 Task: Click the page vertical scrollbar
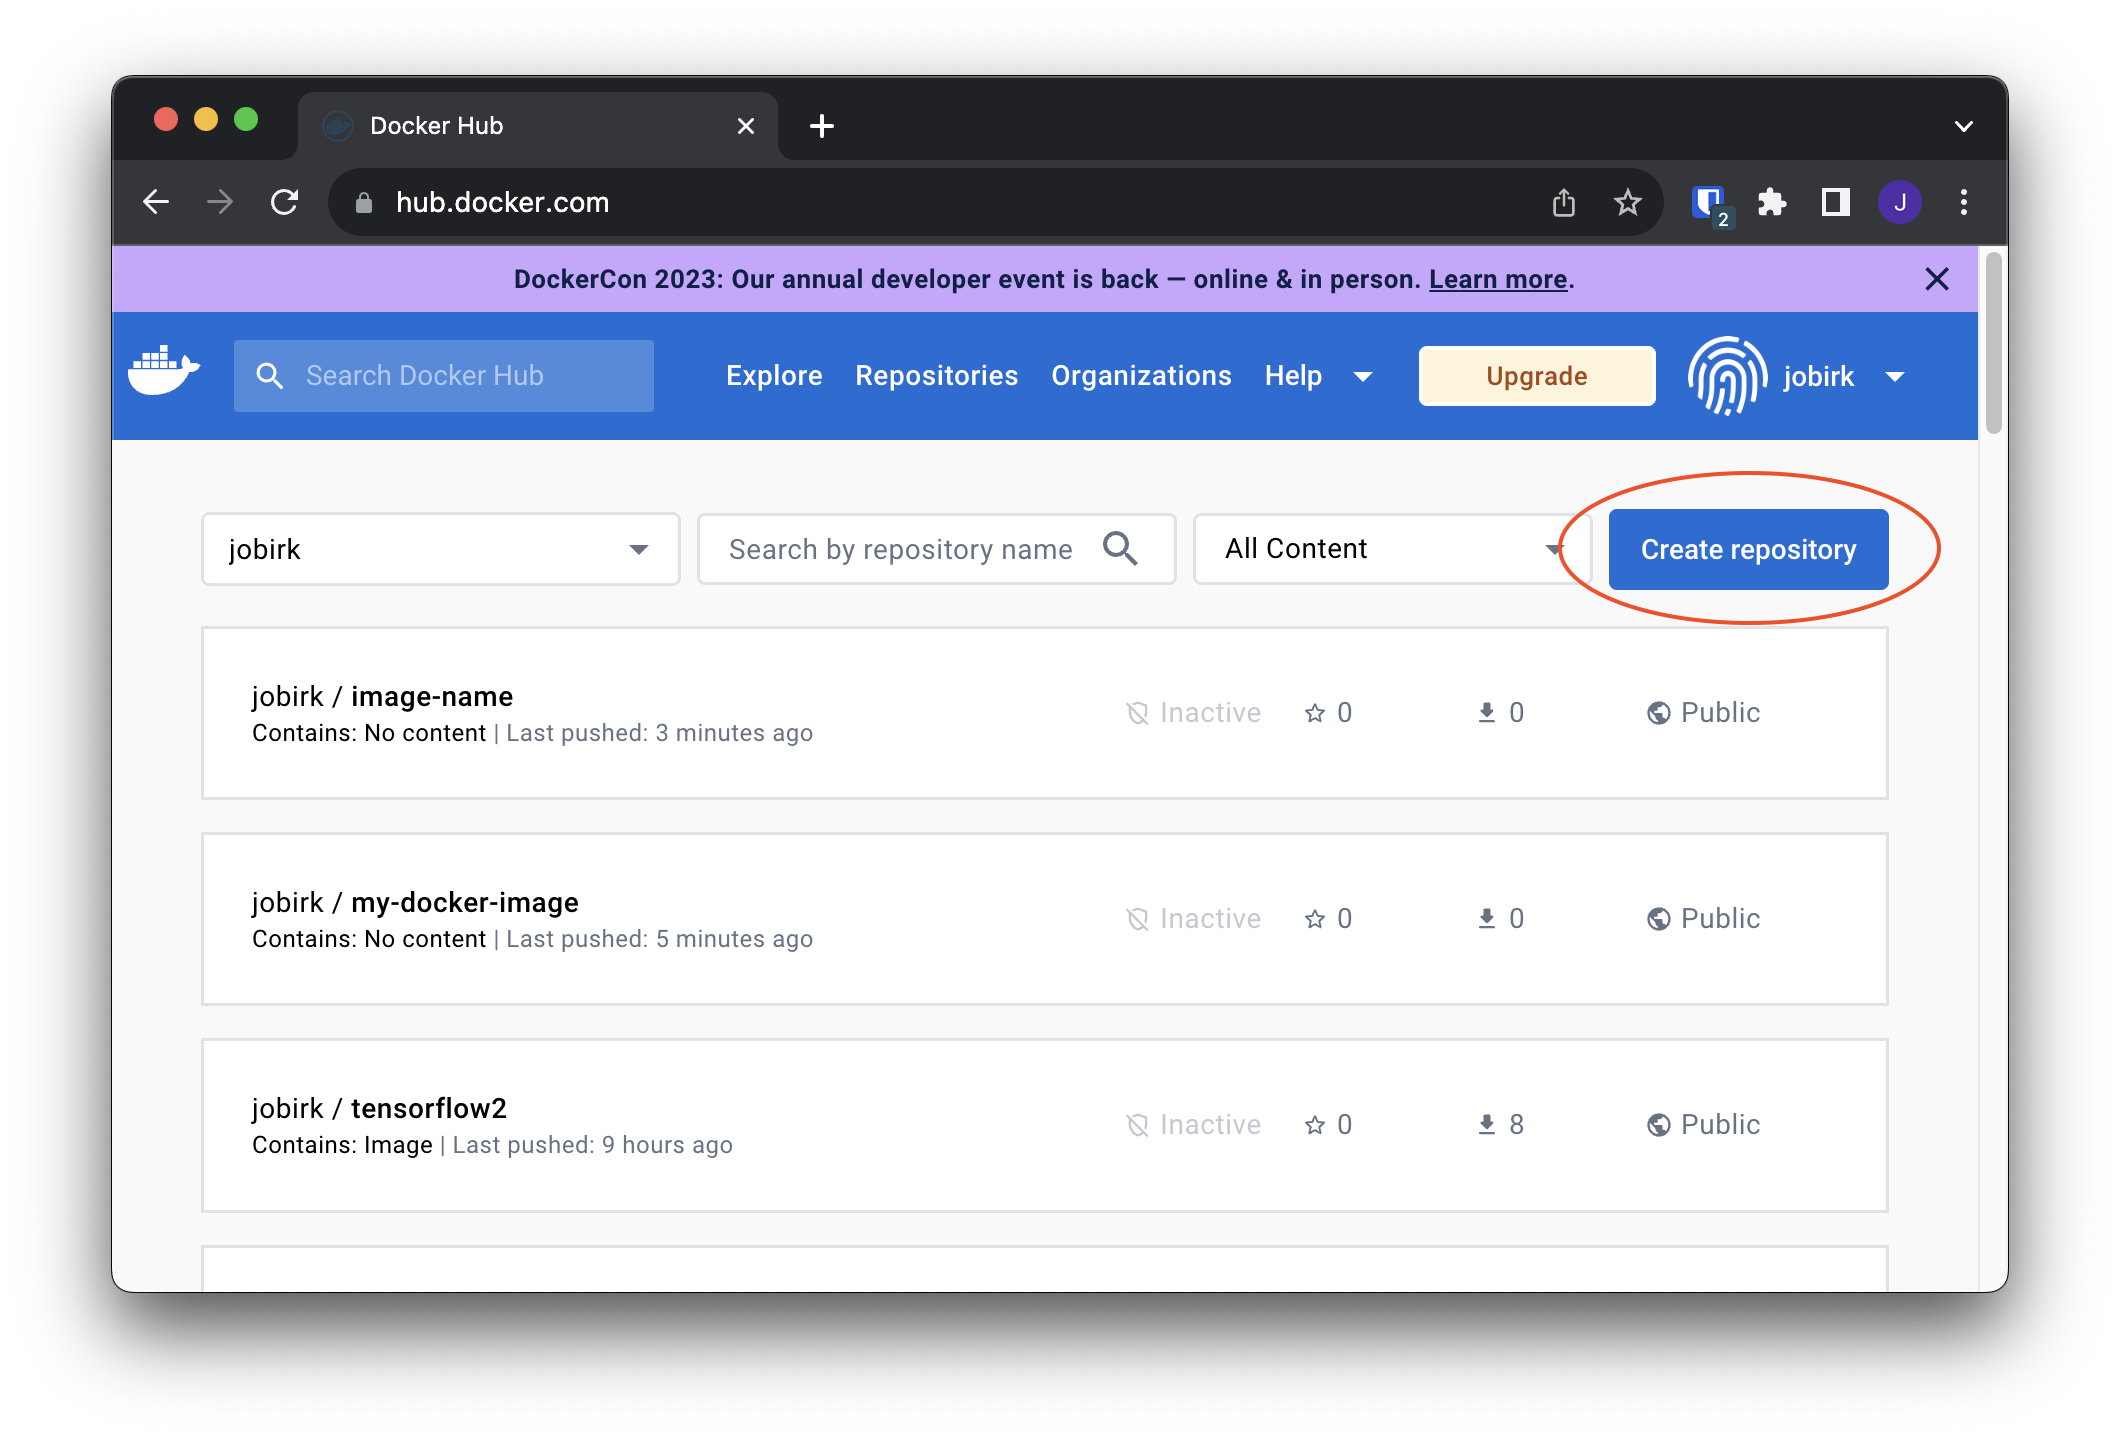(x=1993, y=345)
